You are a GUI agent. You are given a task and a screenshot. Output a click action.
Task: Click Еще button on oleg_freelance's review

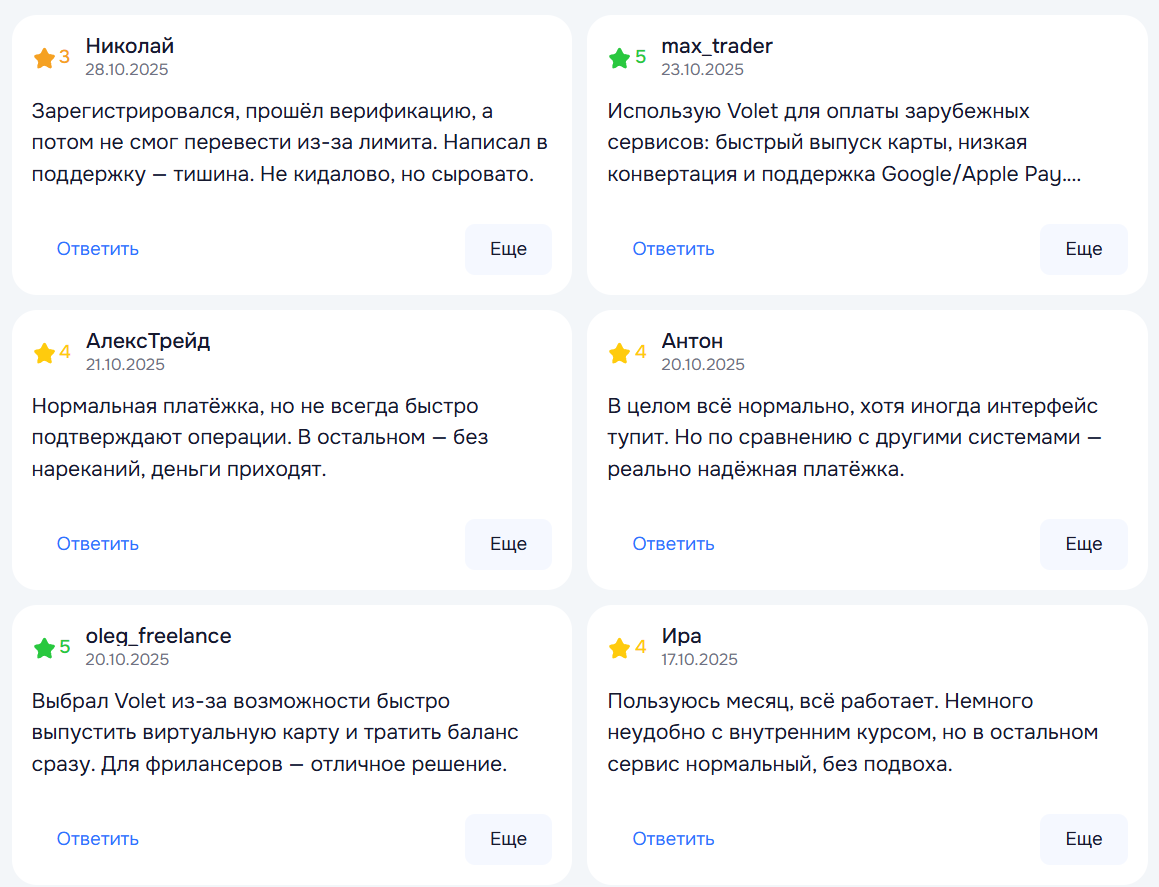coord(508,839)
